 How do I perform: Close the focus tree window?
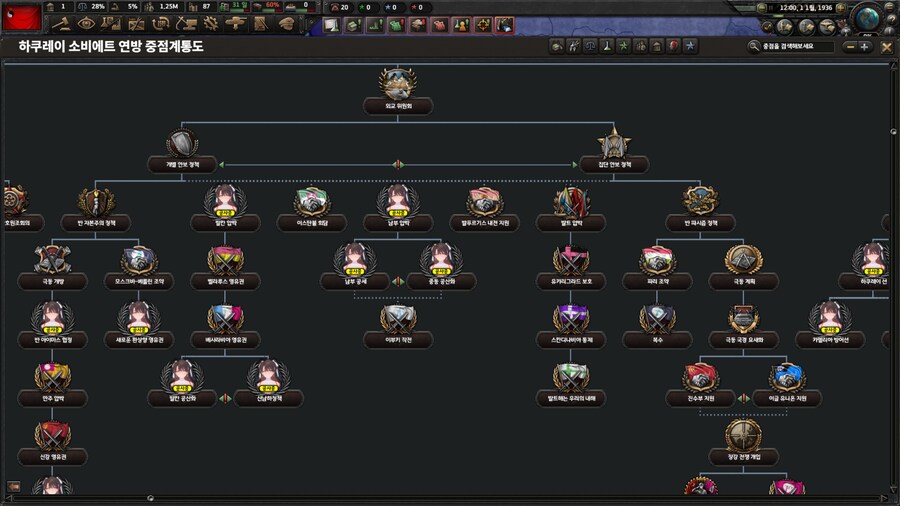click(x=886, y=46)
